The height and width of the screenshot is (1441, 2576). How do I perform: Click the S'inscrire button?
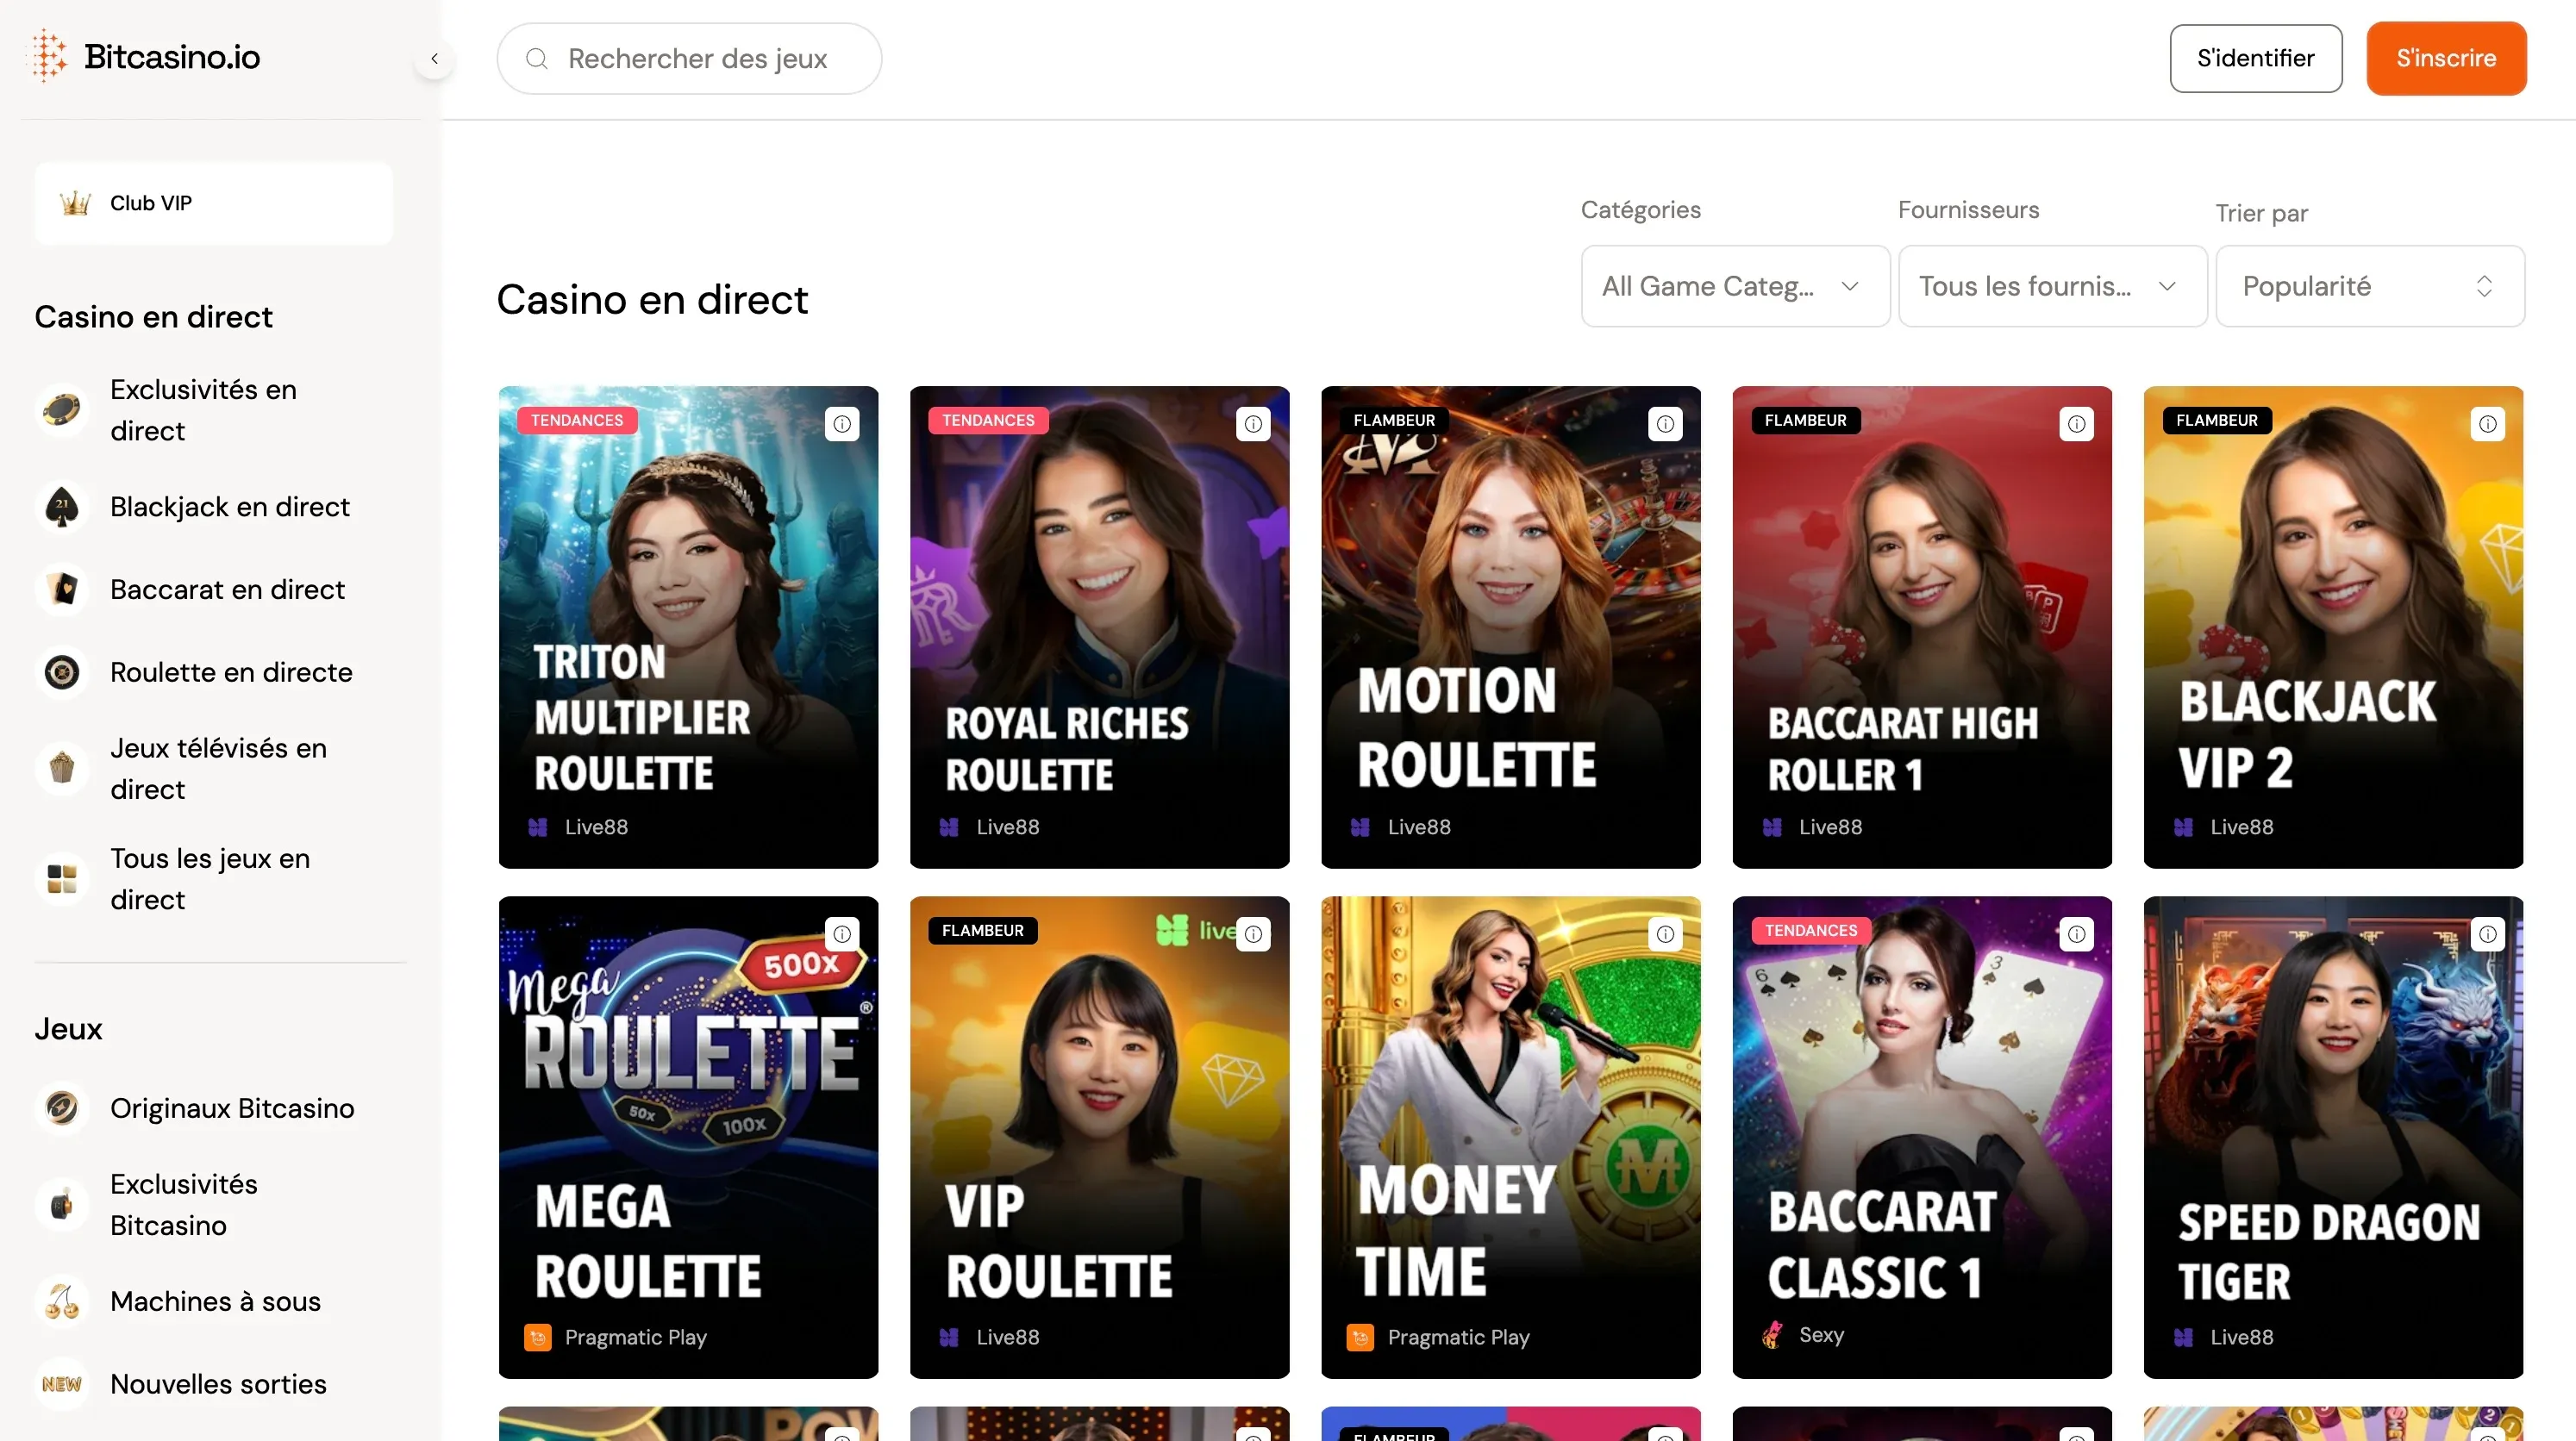coord(2445,58)
